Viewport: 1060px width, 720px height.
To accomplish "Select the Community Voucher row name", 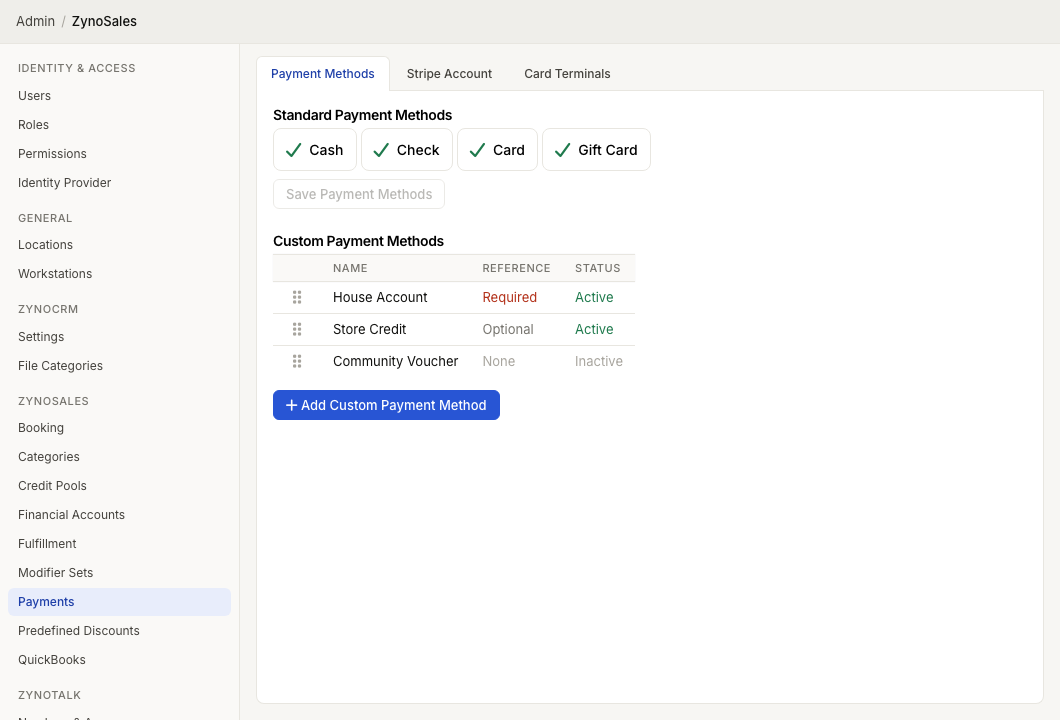I will point(395,362).
